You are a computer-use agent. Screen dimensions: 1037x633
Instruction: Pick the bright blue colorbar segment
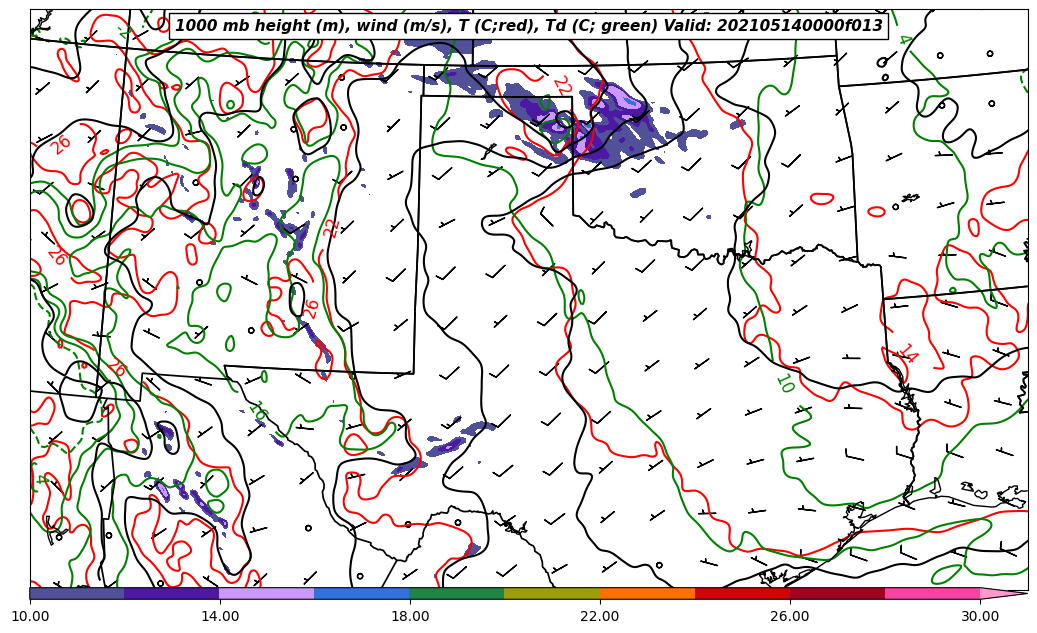(x=361, y=593)
